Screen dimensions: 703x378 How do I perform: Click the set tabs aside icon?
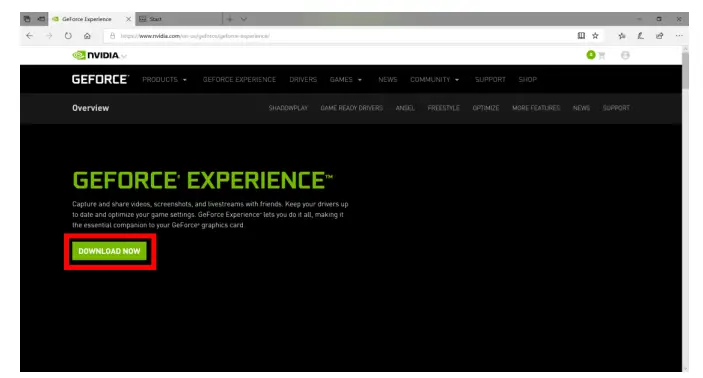(41, 19)
